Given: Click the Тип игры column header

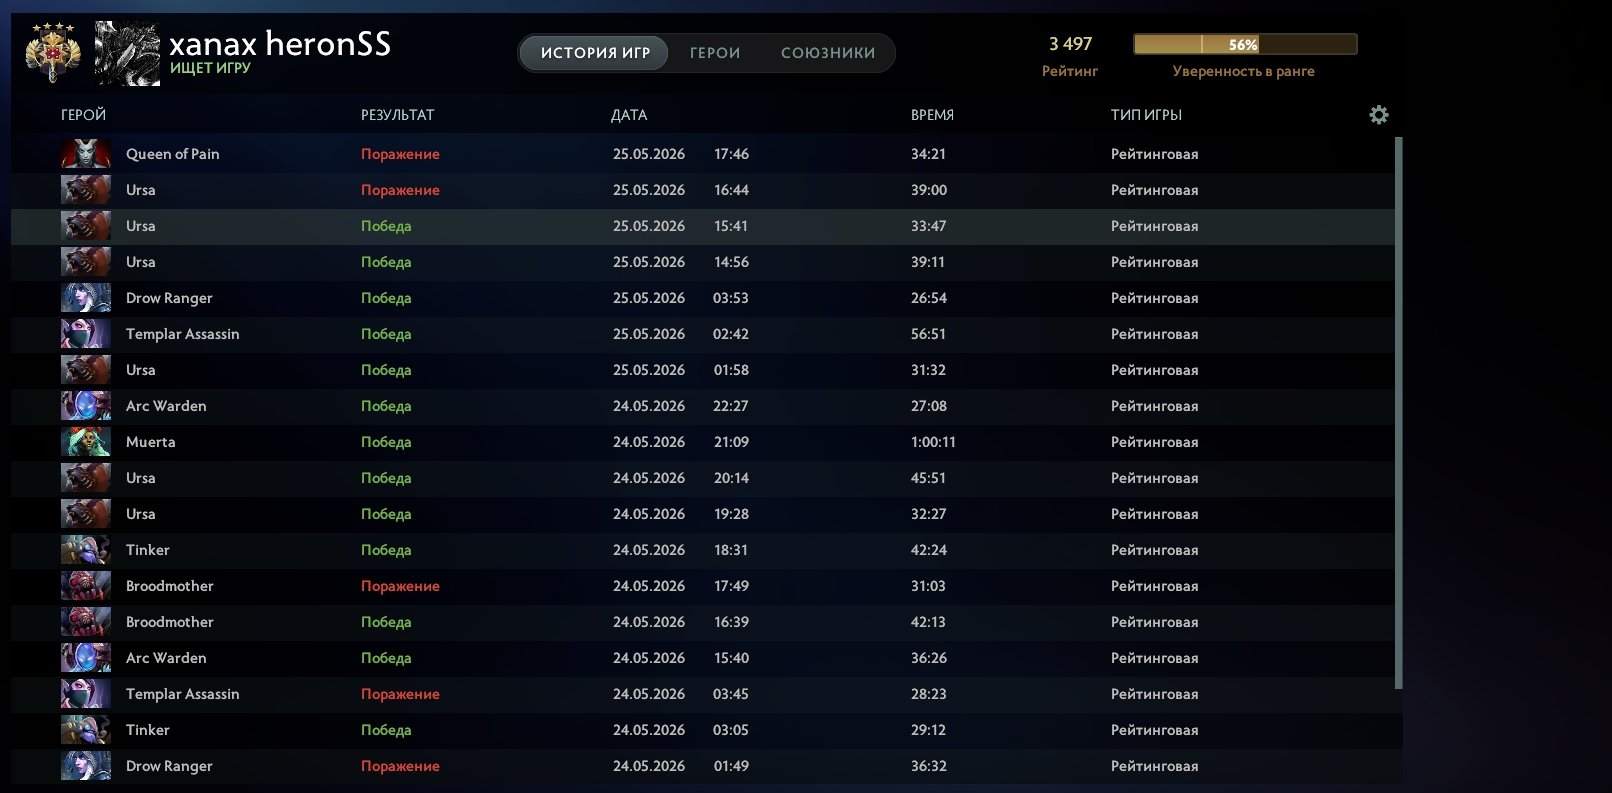Looking at the screenshot, I should [1146, 115].
